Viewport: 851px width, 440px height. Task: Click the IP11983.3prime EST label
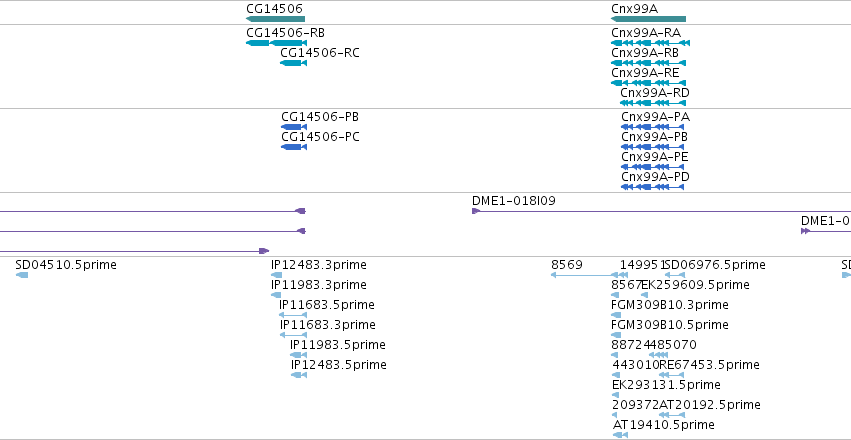point(319,285)
